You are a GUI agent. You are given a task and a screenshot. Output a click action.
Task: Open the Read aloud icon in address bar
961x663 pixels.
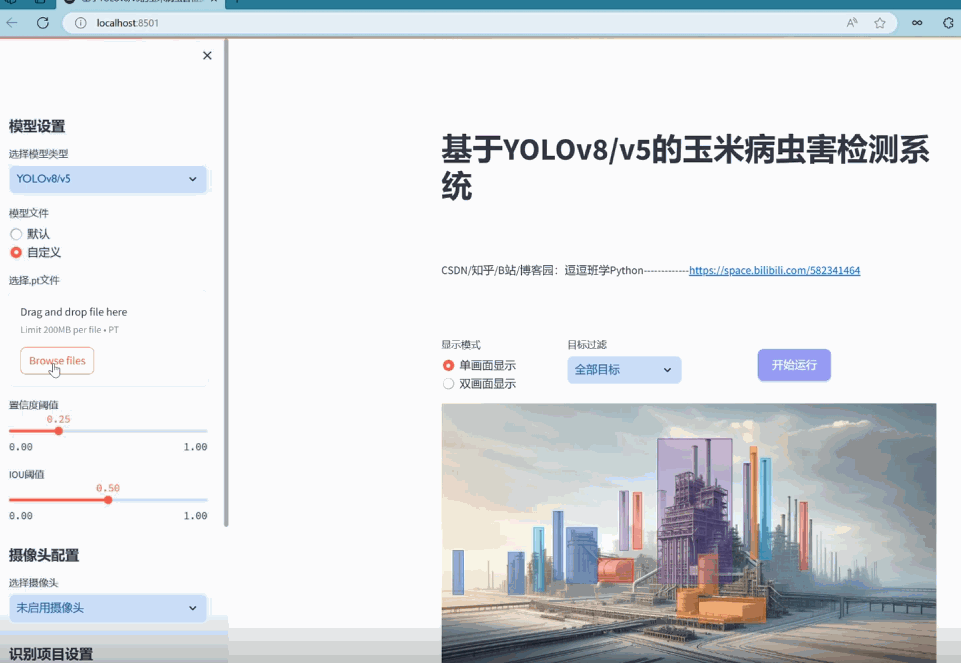[x=853, y=22]
